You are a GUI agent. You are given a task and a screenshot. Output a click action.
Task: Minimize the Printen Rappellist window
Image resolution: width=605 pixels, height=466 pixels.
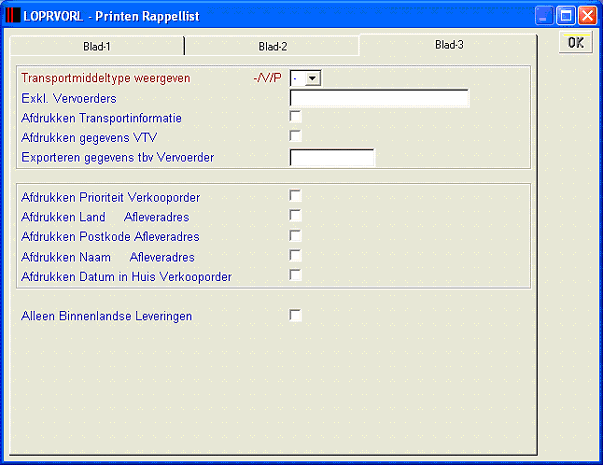pyautogui.click(x=544, y=16)
